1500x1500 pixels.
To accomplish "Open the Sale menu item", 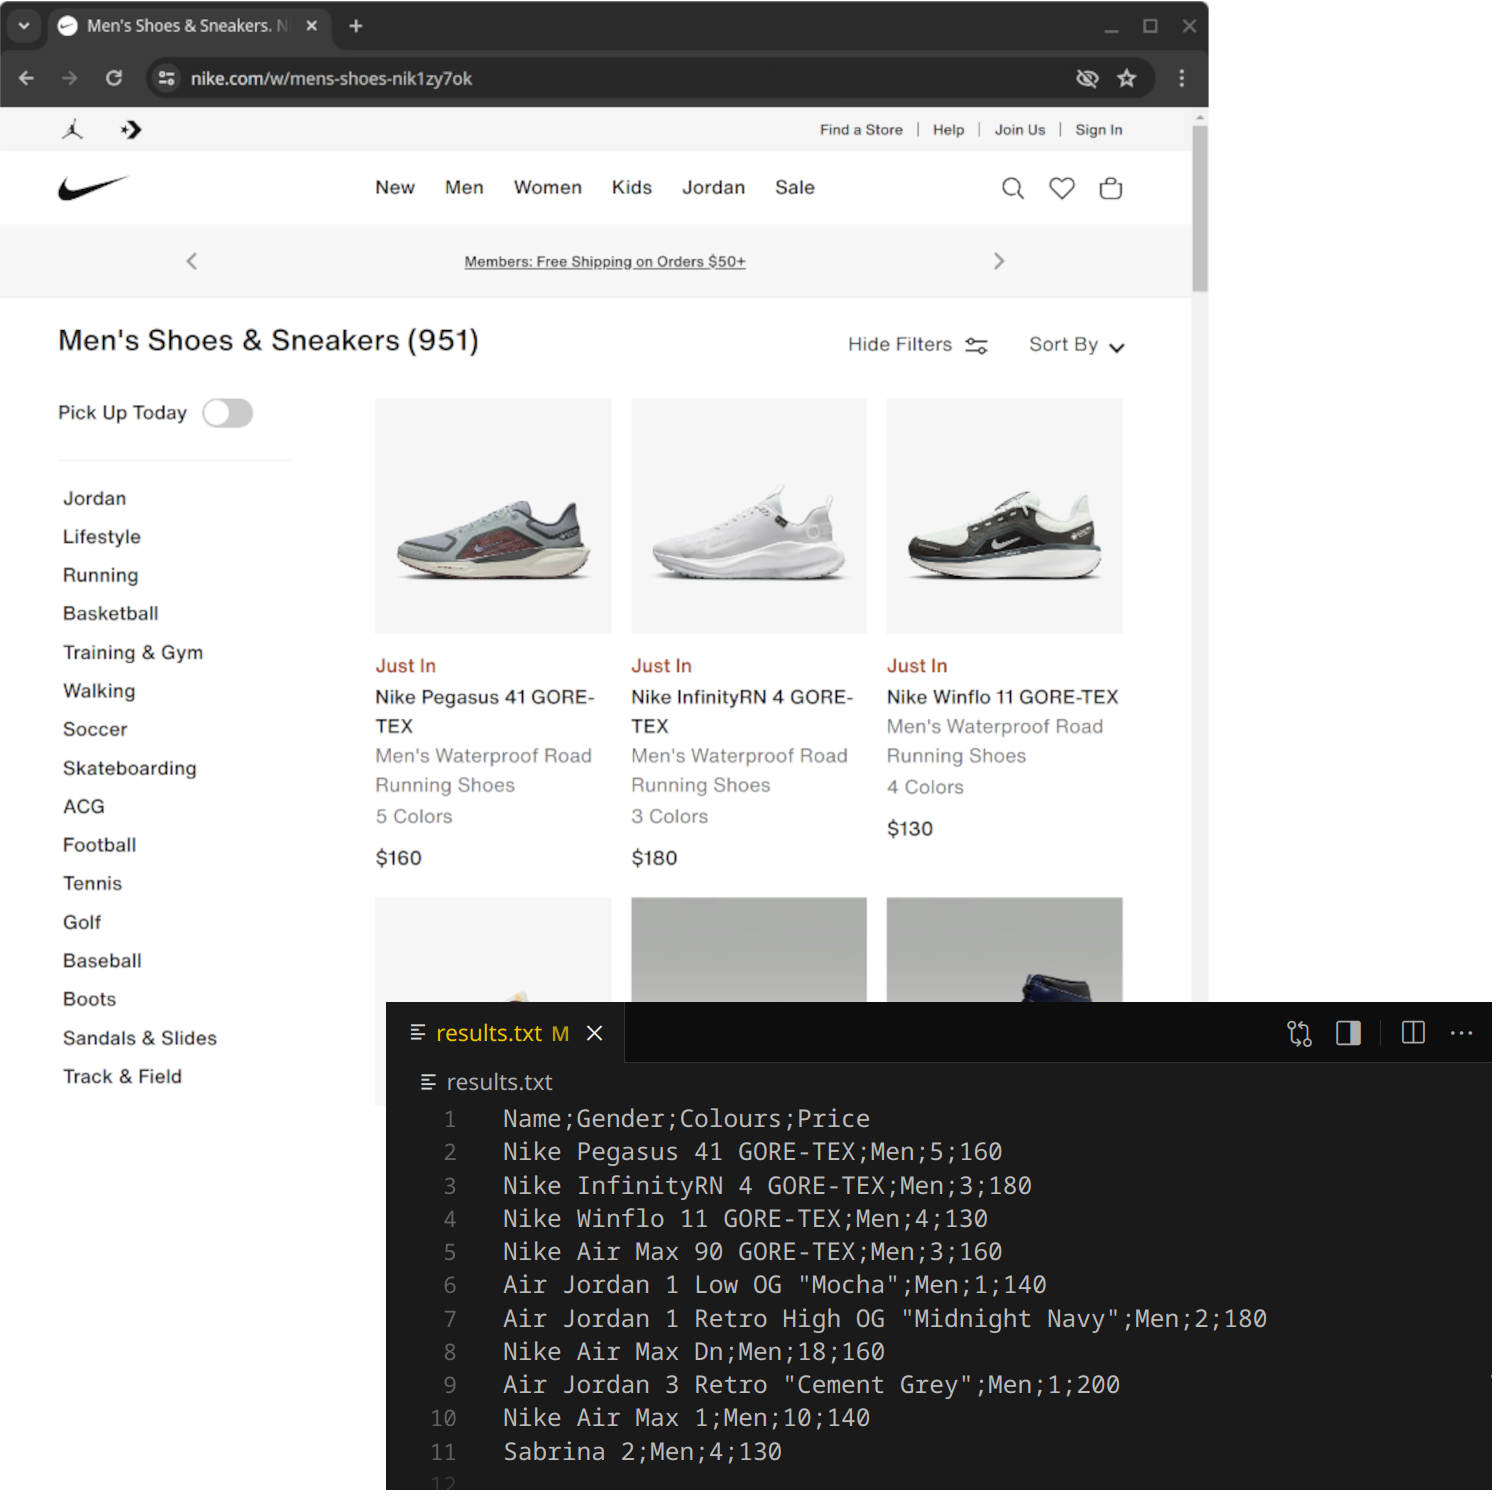I will point(794,188).
